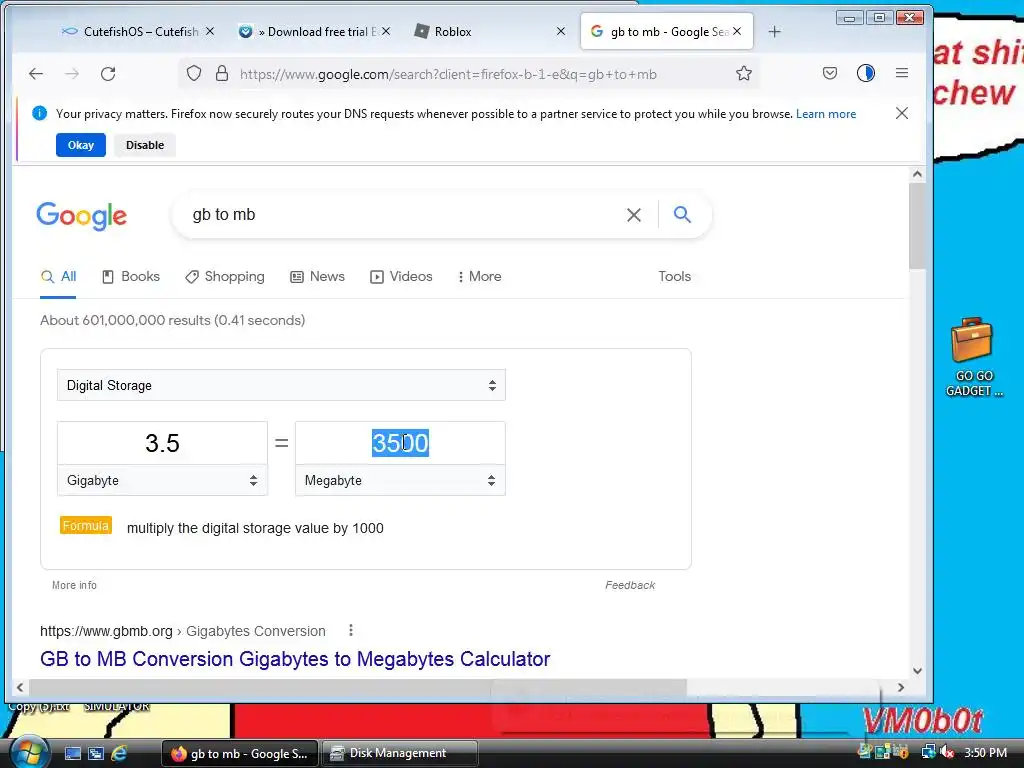Open GO GO GADGET desktop icon
1024x768 pixels.
pyautogui.click(x=973, y=357)
